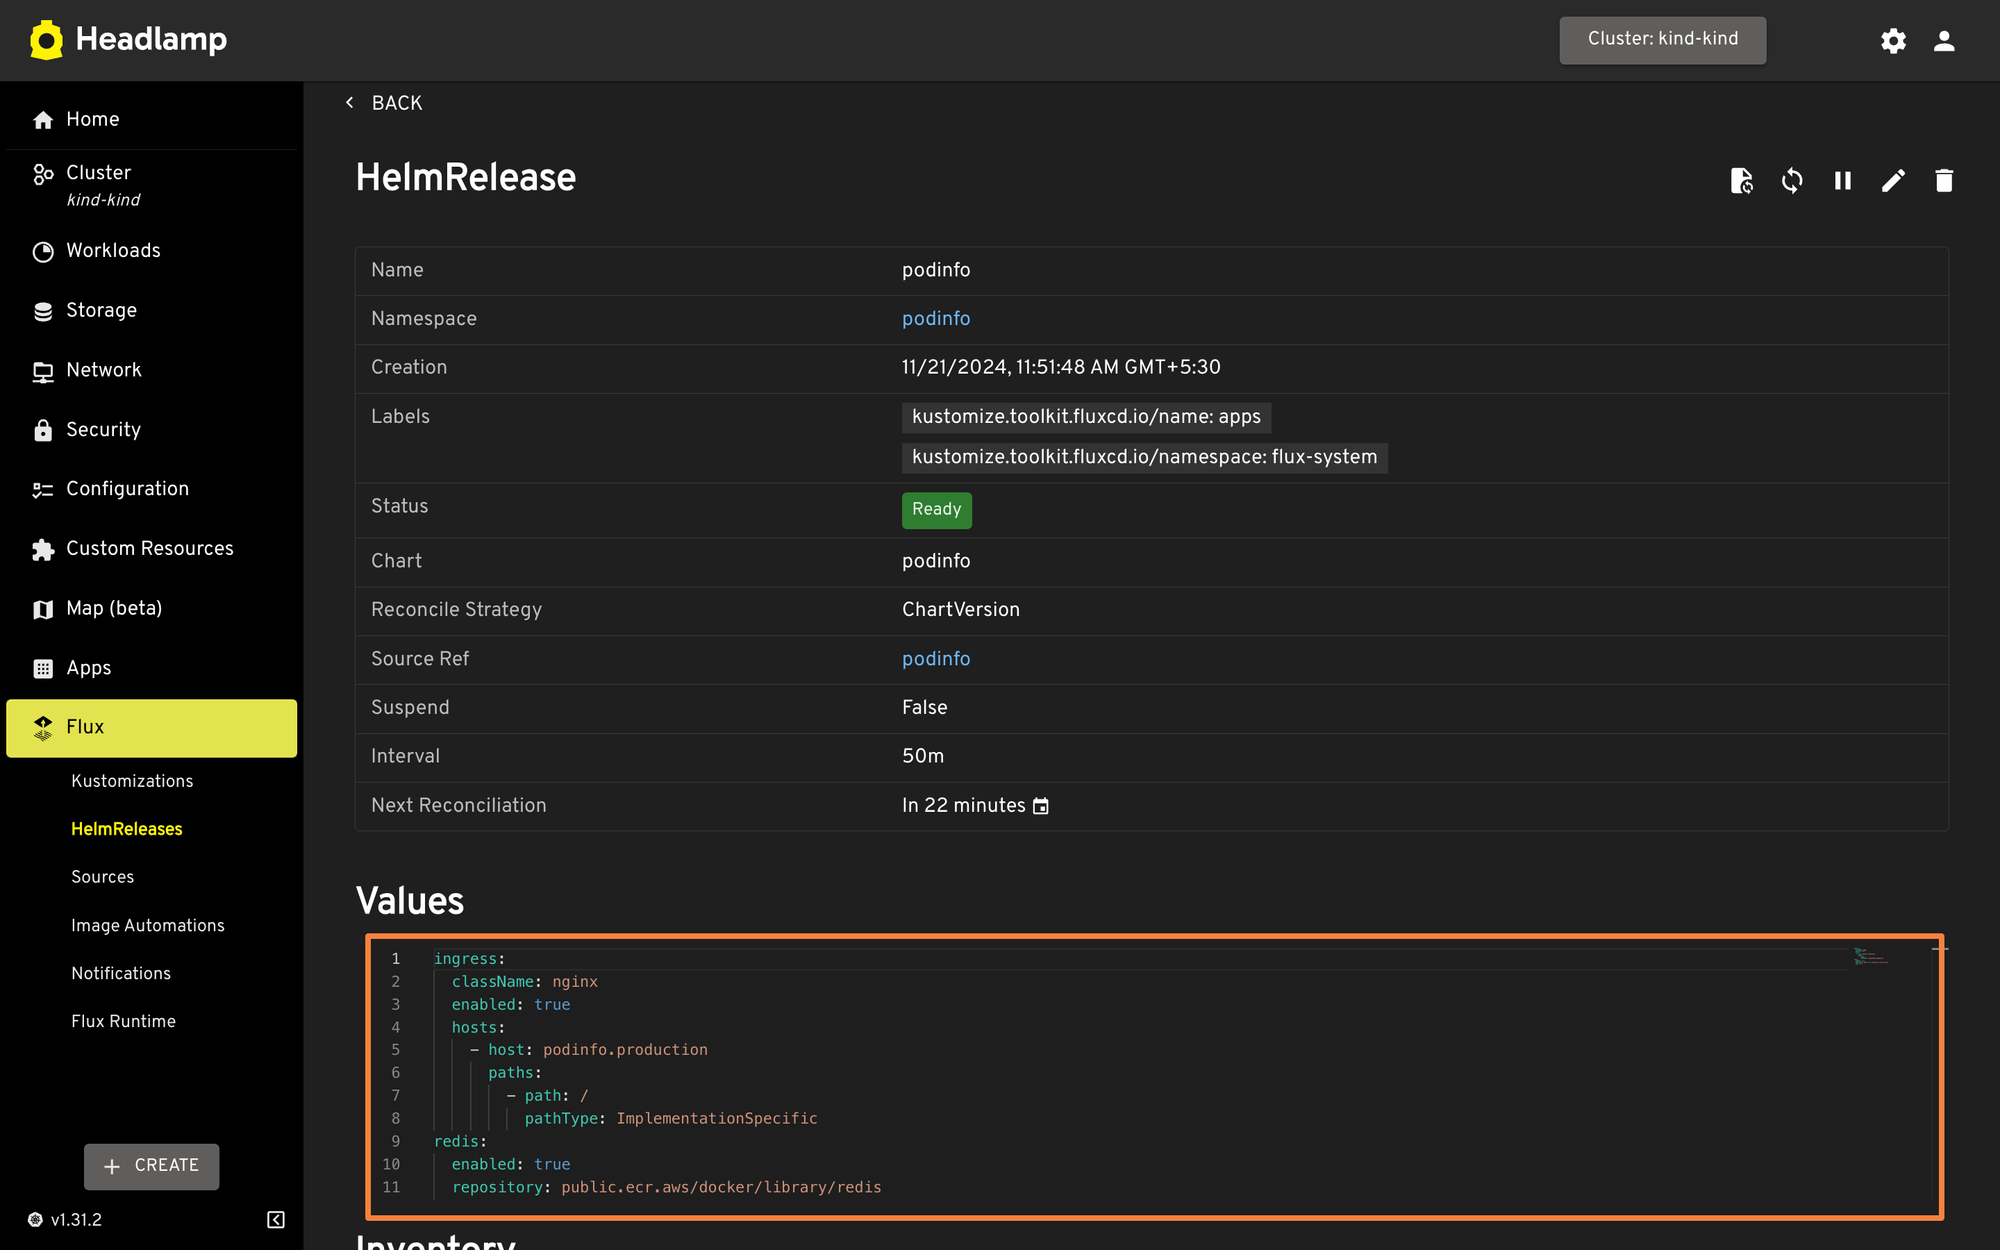Go to Sources under Flux
This screenshot has width=2000, height=1250.
102,877
